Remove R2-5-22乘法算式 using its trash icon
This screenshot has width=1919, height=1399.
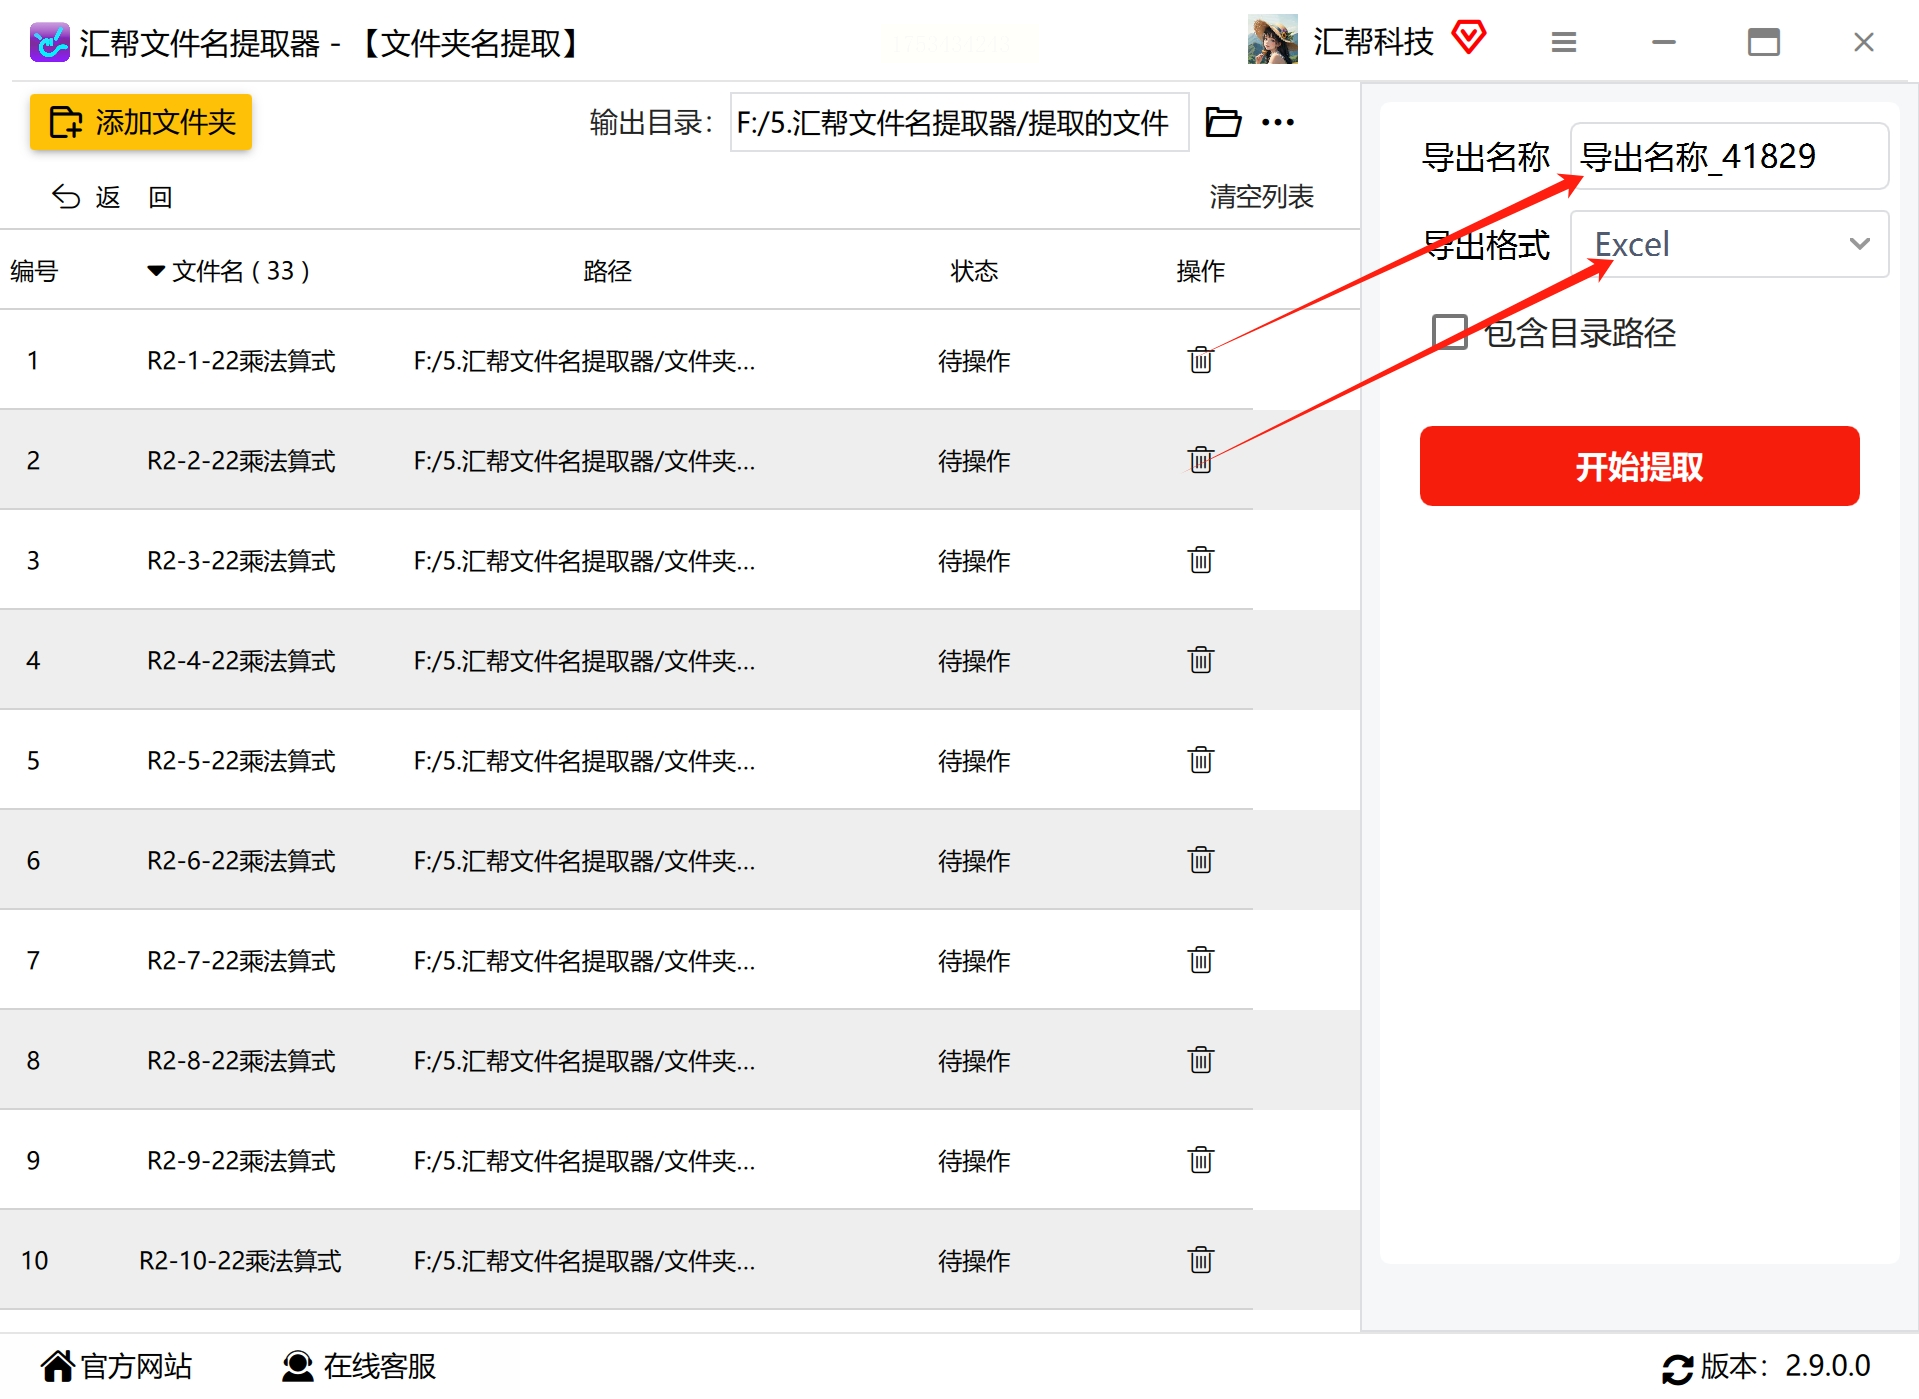1200,760
